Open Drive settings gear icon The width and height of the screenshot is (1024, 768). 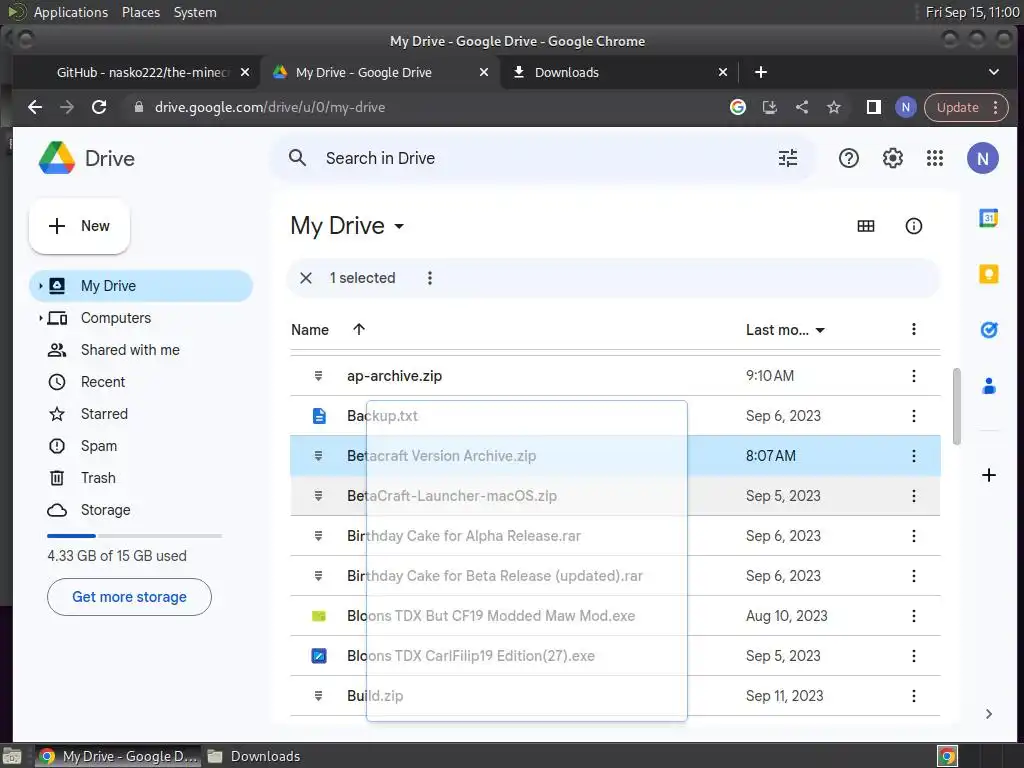(892, 158)
